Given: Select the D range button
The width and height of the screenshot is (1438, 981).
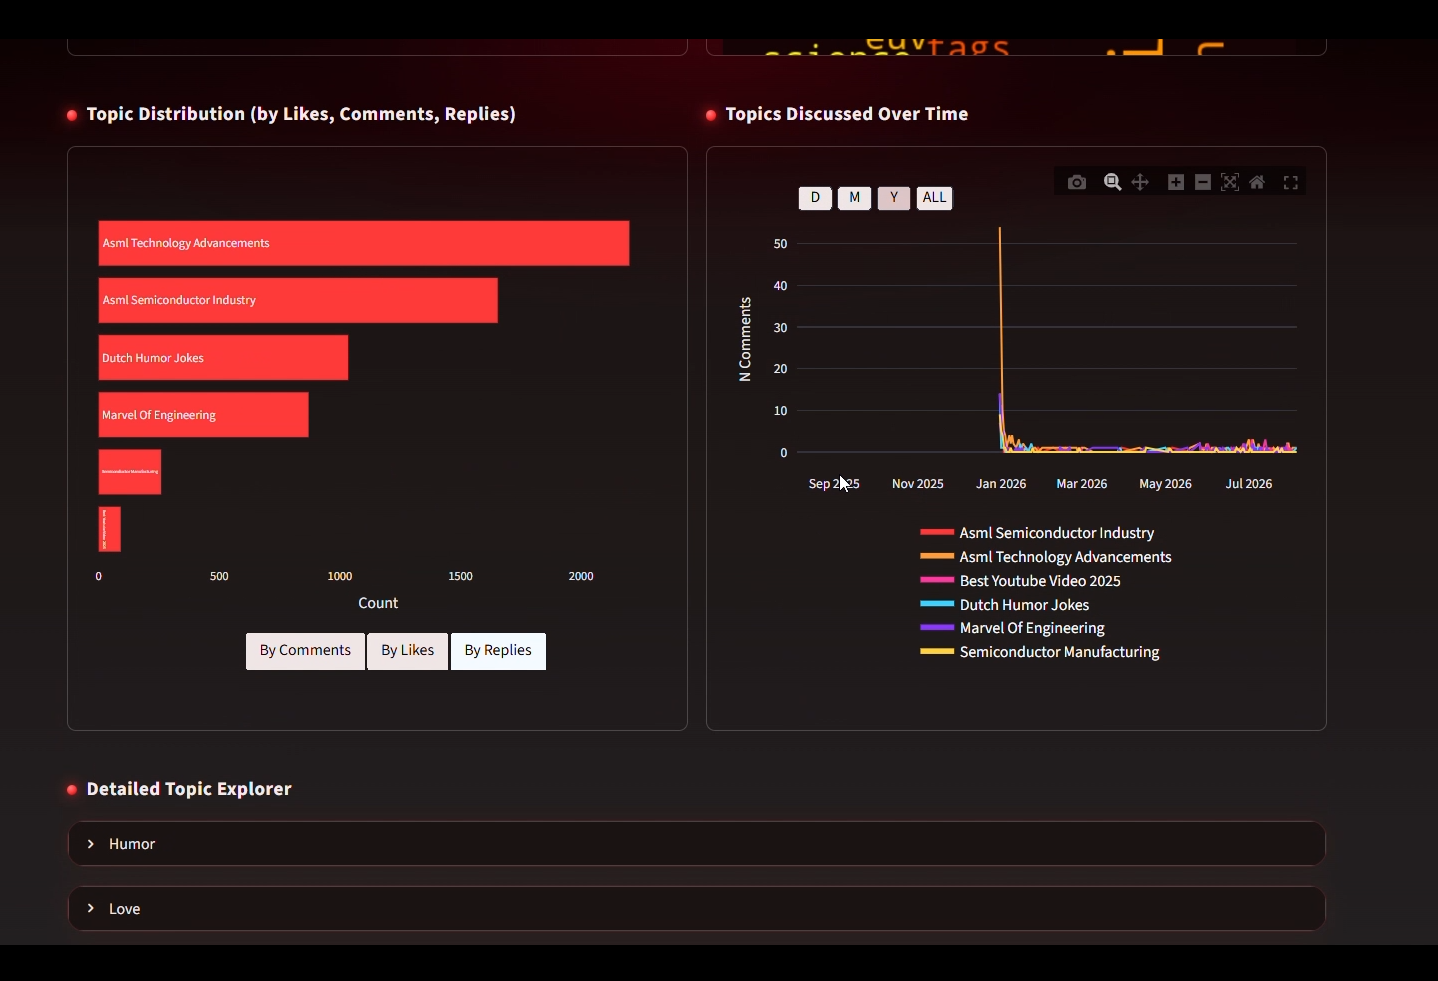Looking at the screenshot, I should click(816, 198).
